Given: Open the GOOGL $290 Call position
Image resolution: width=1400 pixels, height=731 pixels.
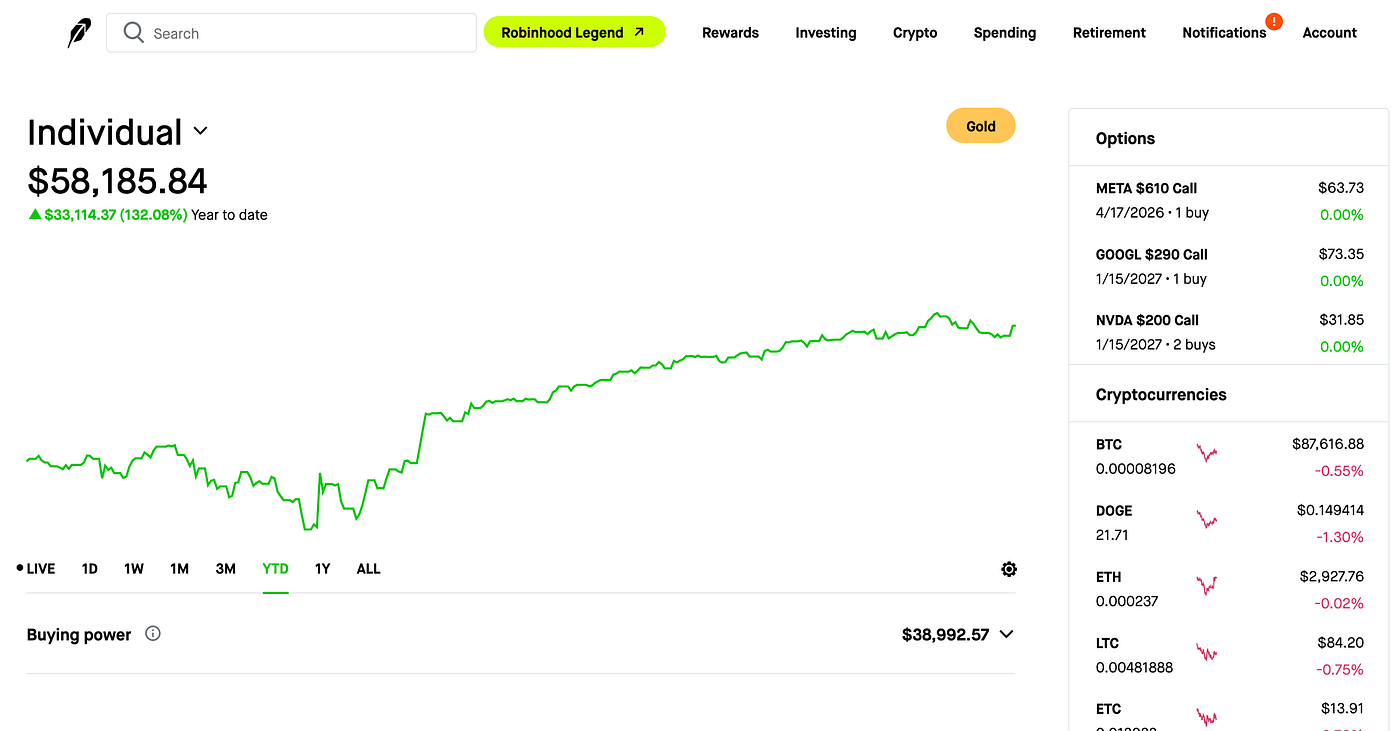Looking at the screenshot, I should [1229, 266].
